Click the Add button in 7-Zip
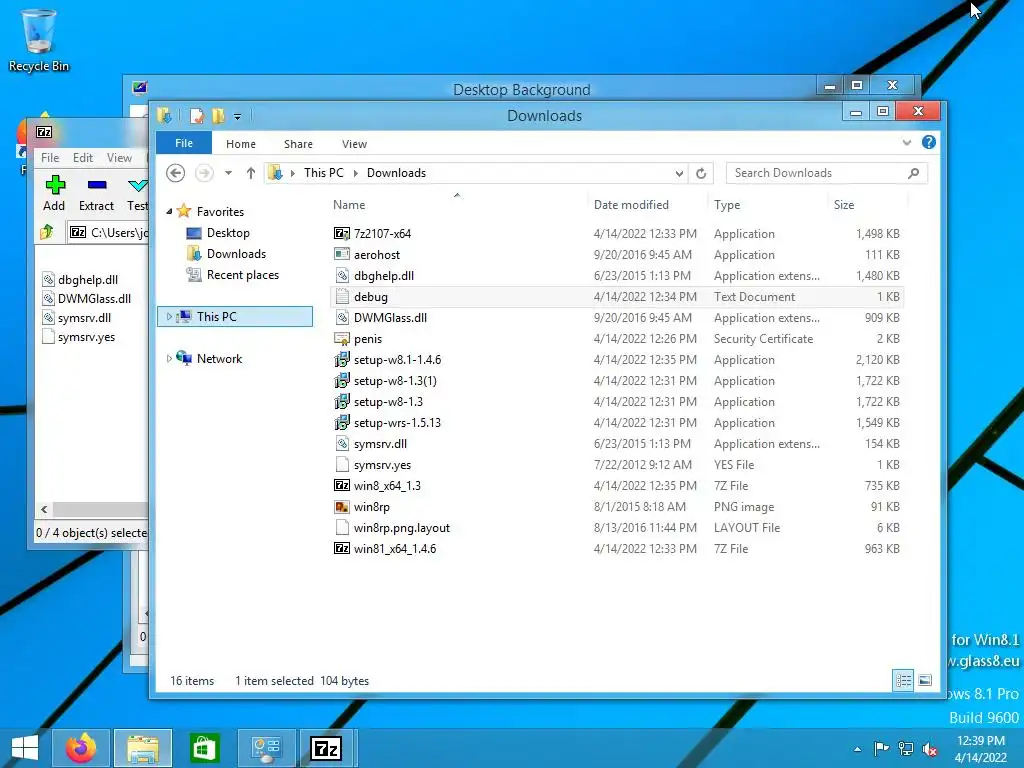The width and height of the screenshot is (1024, 768). (x=54, y=193)
